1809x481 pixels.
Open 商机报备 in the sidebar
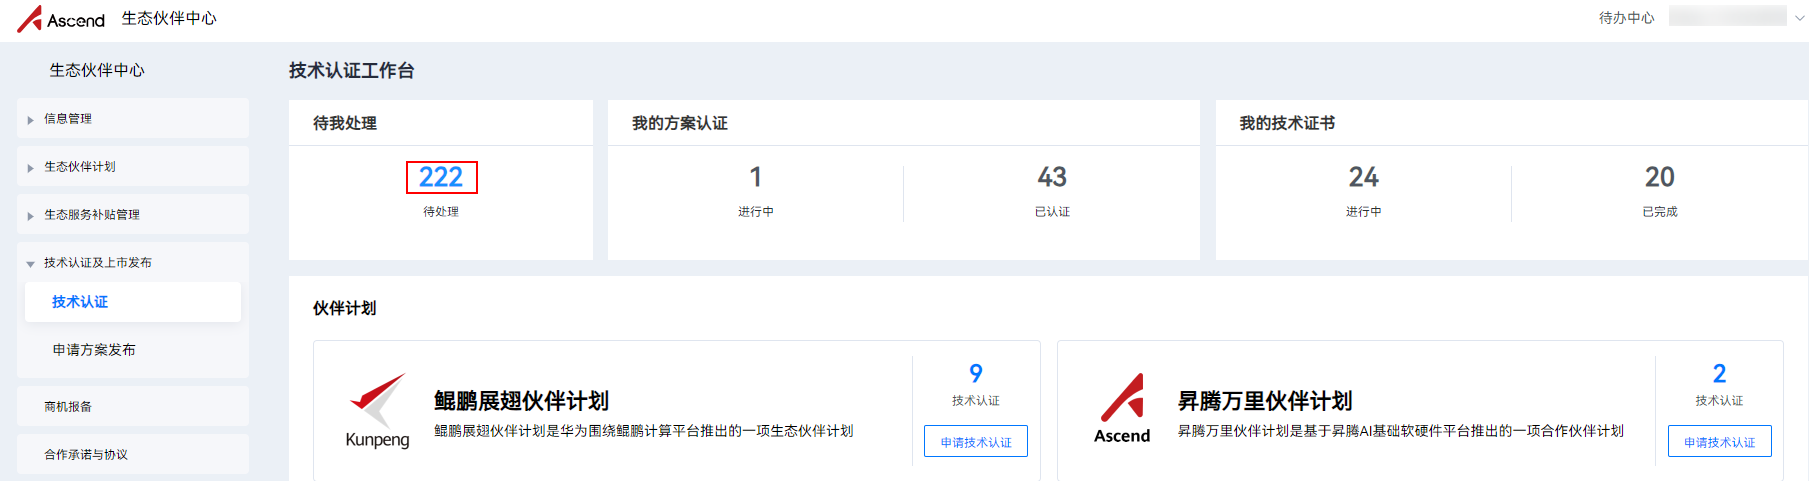coord(133,406)
